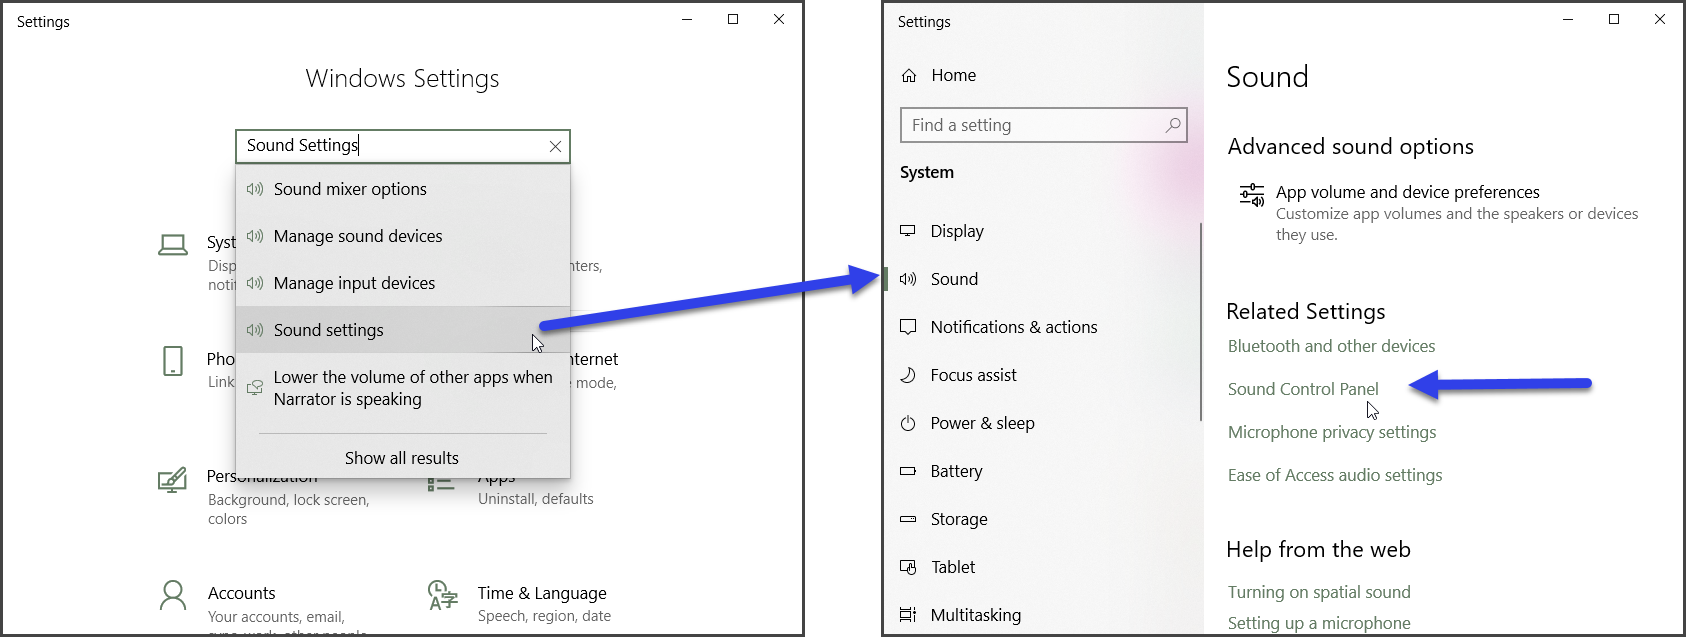Click the Multitasking icon in the sidebar

click(908, 615)
